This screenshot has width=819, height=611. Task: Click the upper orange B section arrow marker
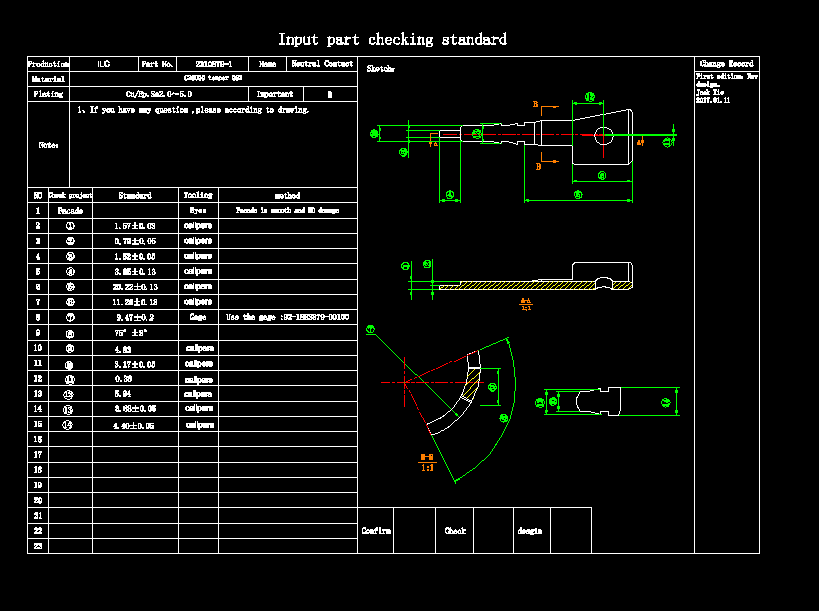(537, 104)
